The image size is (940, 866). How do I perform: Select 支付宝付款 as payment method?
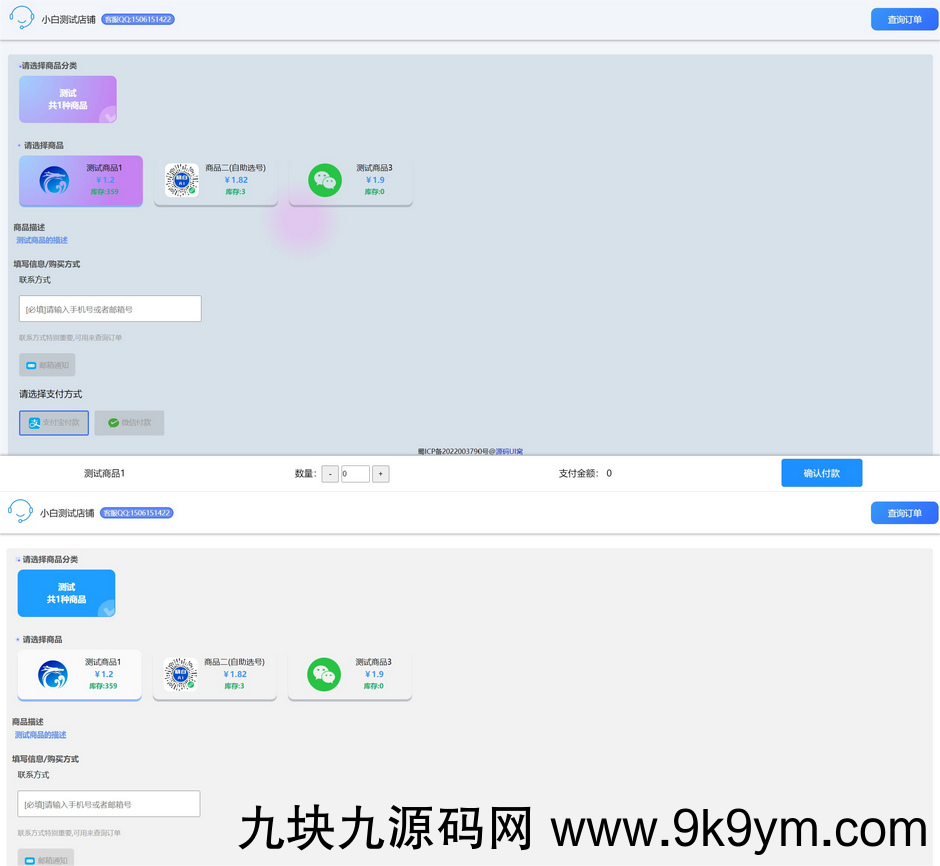click(53, 422)
